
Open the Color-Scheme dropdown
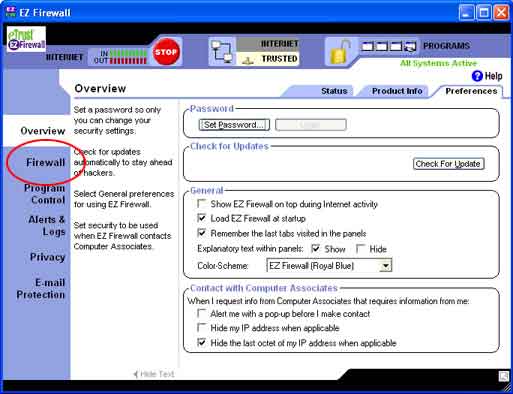[x=385, y=266]
